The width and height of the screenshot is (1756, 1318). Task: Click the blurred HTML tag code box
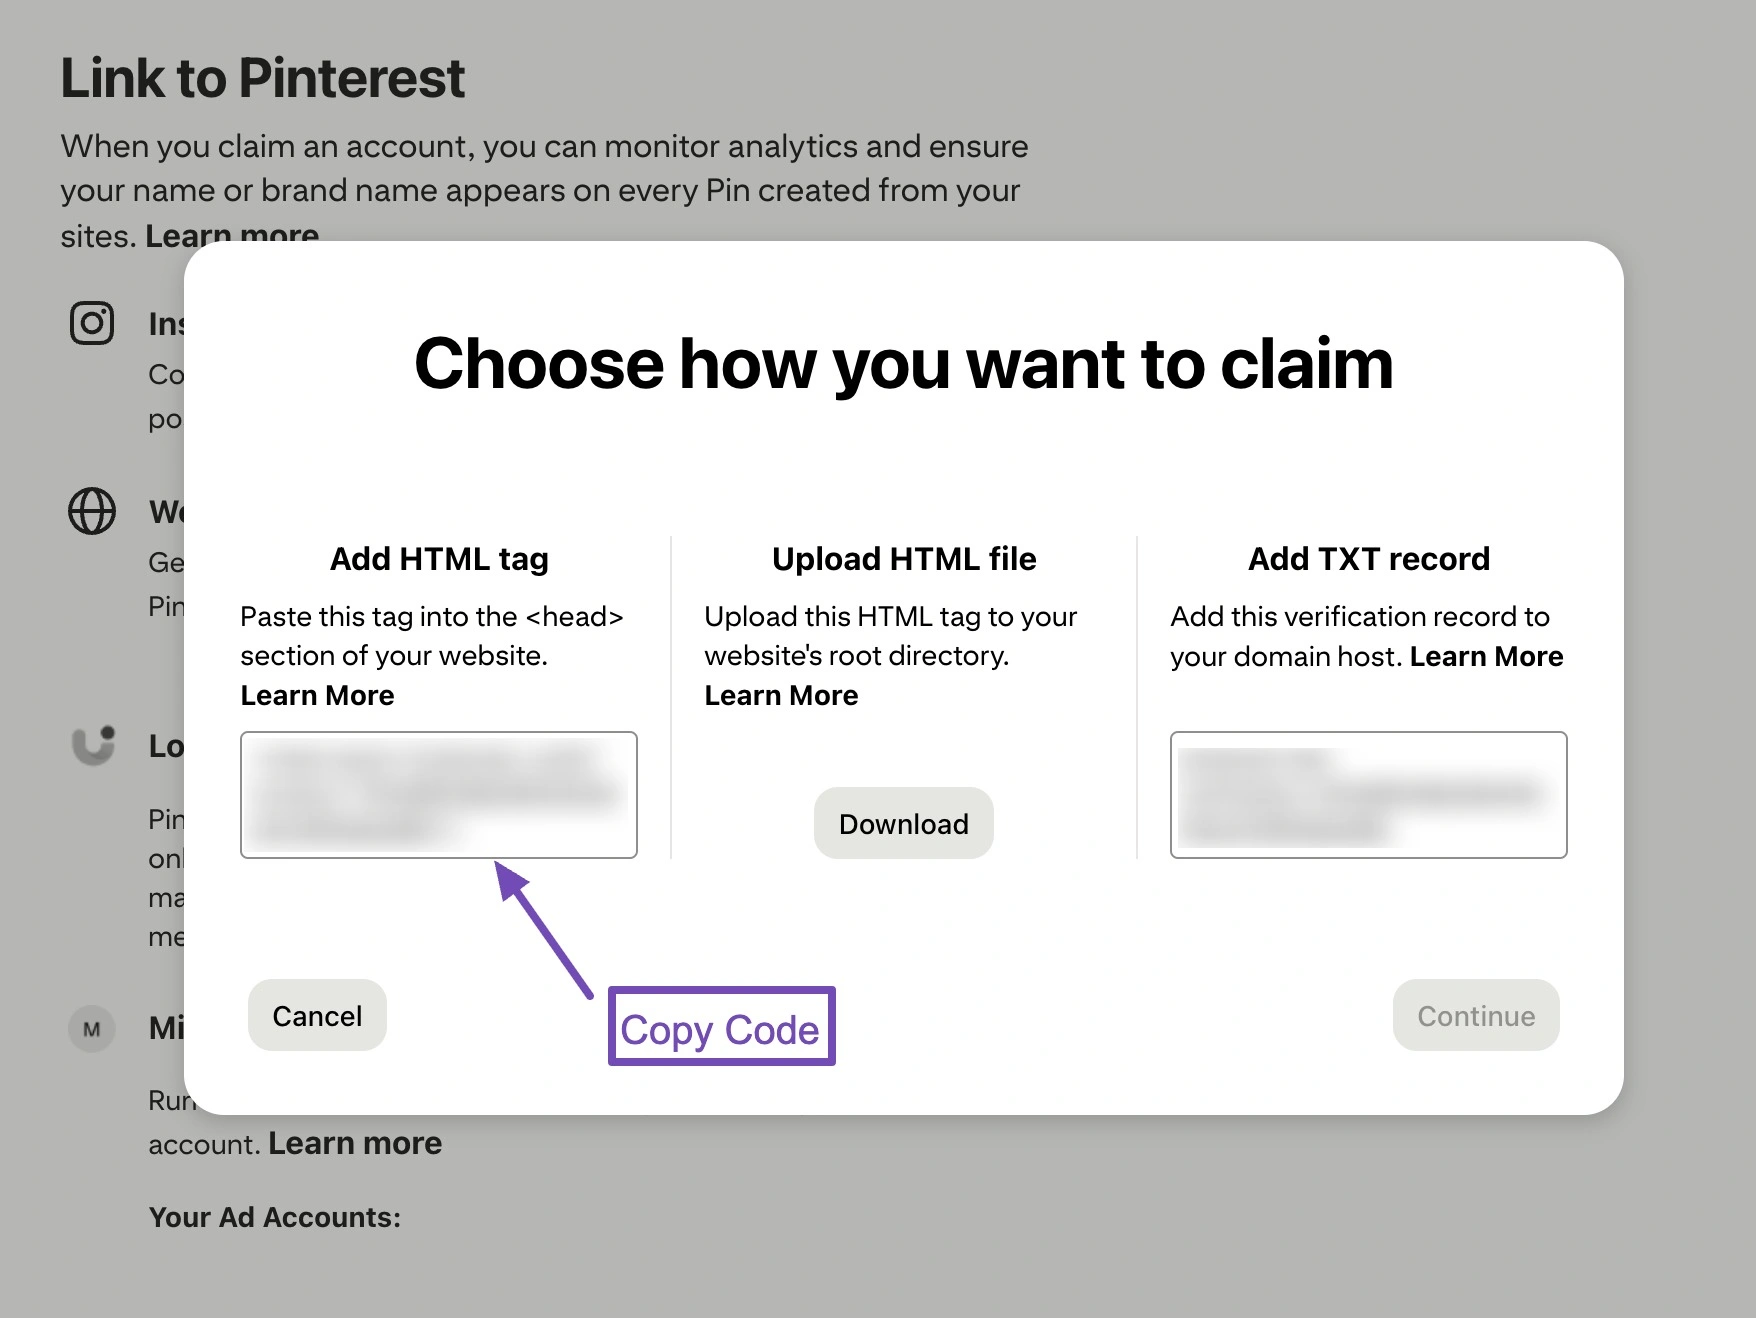(439, 795)
